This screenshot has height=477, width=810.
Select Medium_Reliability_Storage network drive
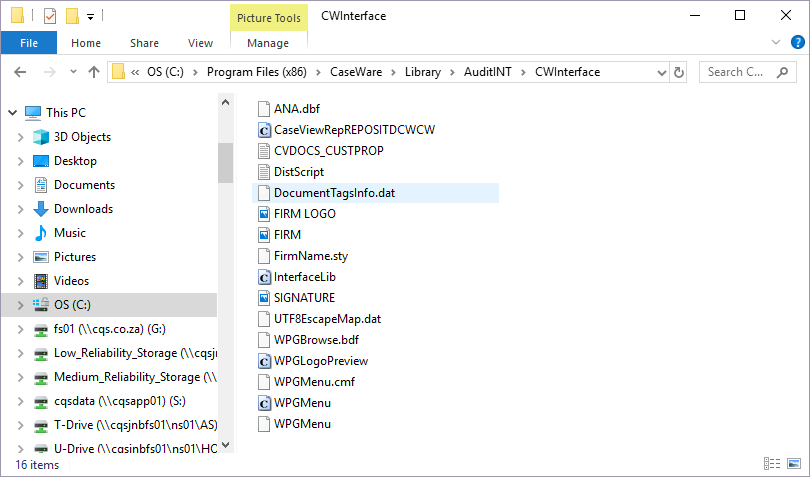pos(135,377)
